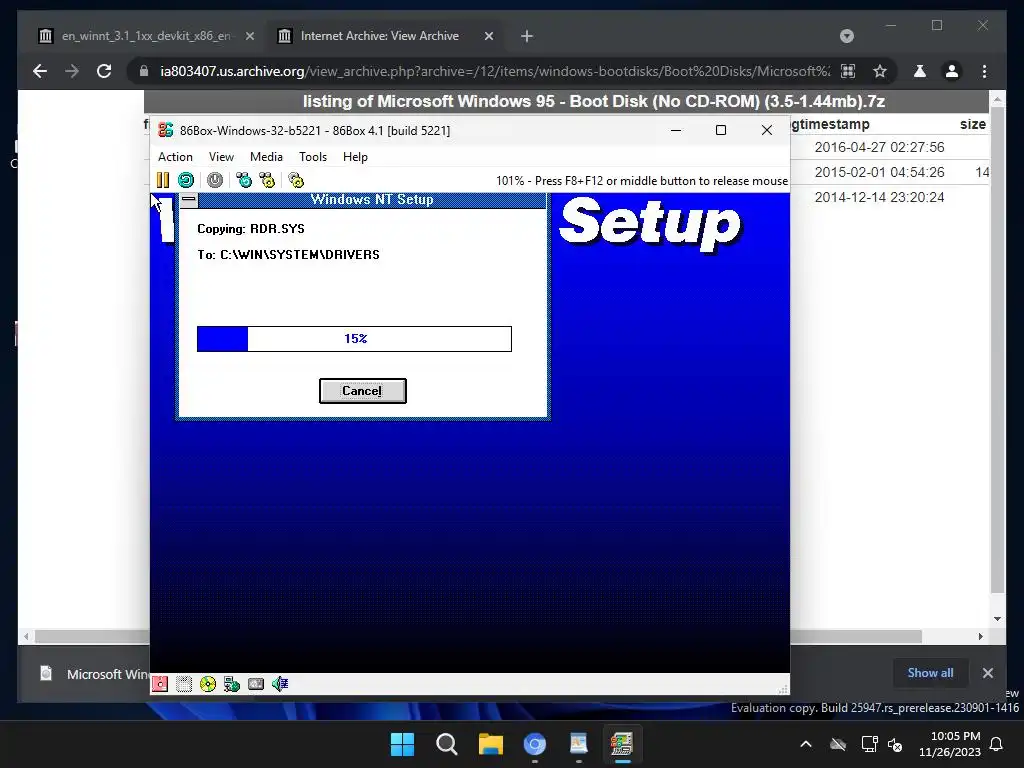
Task: Send Ctrl+Alt+Del via the toolbar icon
Action: tap(244, 180)
